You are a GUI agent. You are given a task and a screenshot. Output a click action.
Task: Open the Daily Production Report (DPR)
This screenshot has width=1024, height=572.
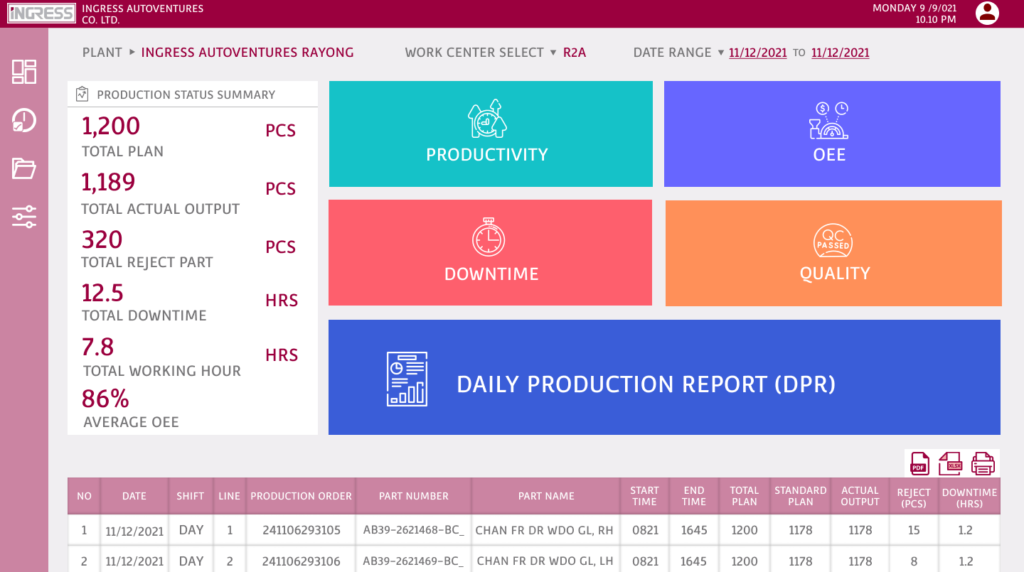tap(664, 377)
